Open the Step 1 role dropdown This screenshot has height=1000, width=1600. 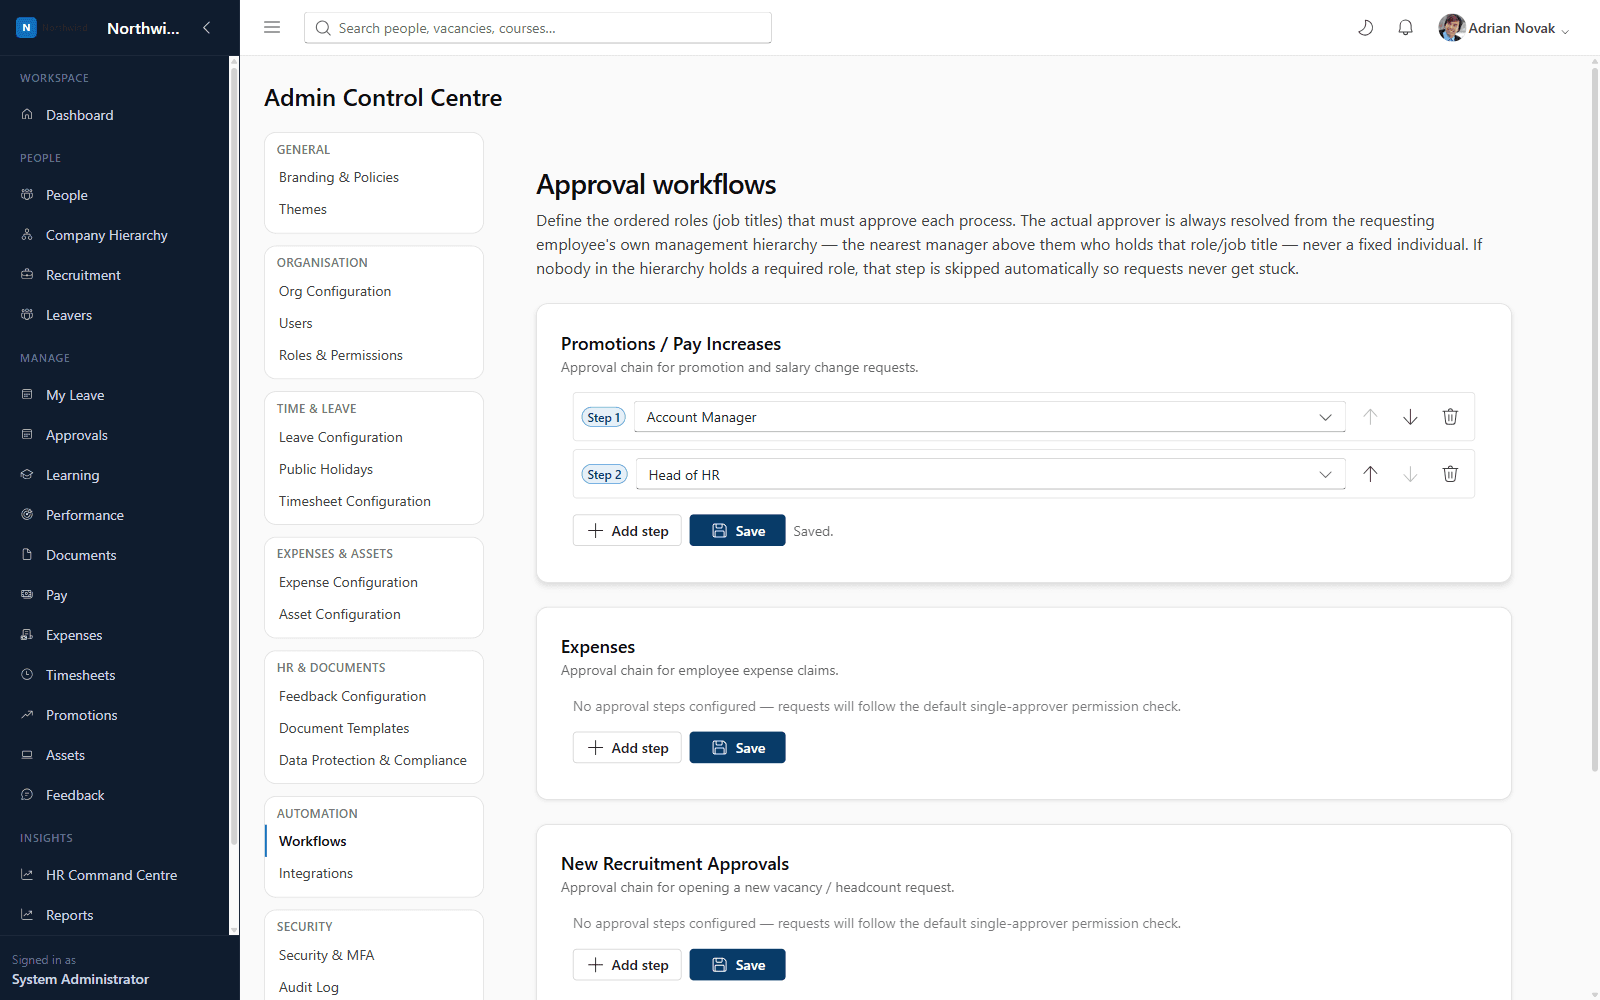[990, 417]
